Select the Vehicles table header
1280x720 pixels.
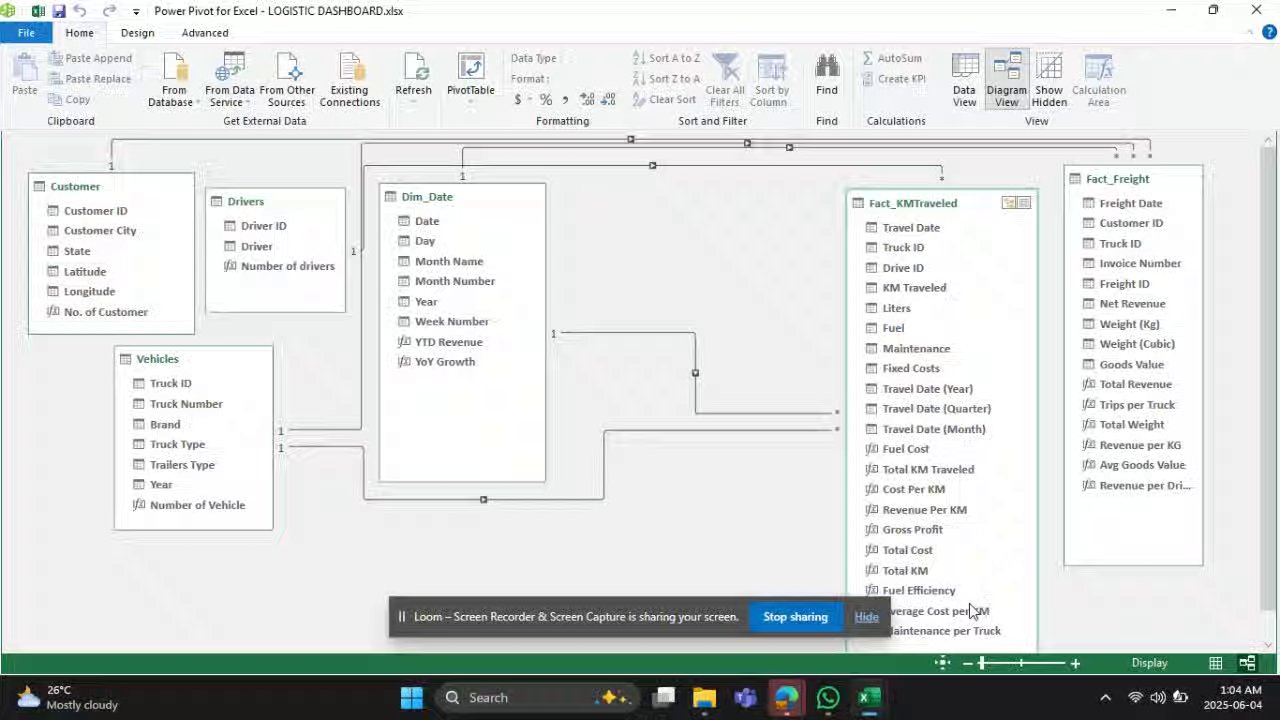click(194, 359)
